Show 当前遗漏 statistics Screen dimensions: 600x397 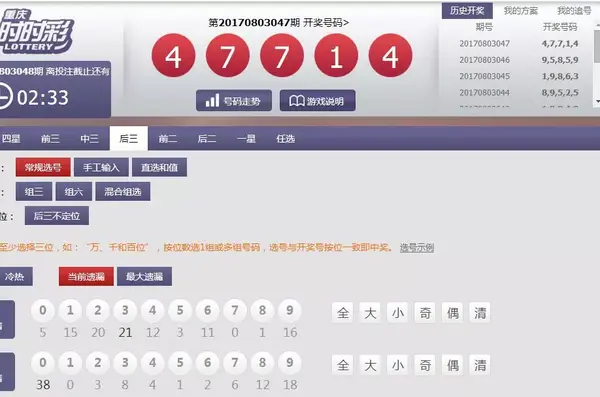(x=86, y=276)
